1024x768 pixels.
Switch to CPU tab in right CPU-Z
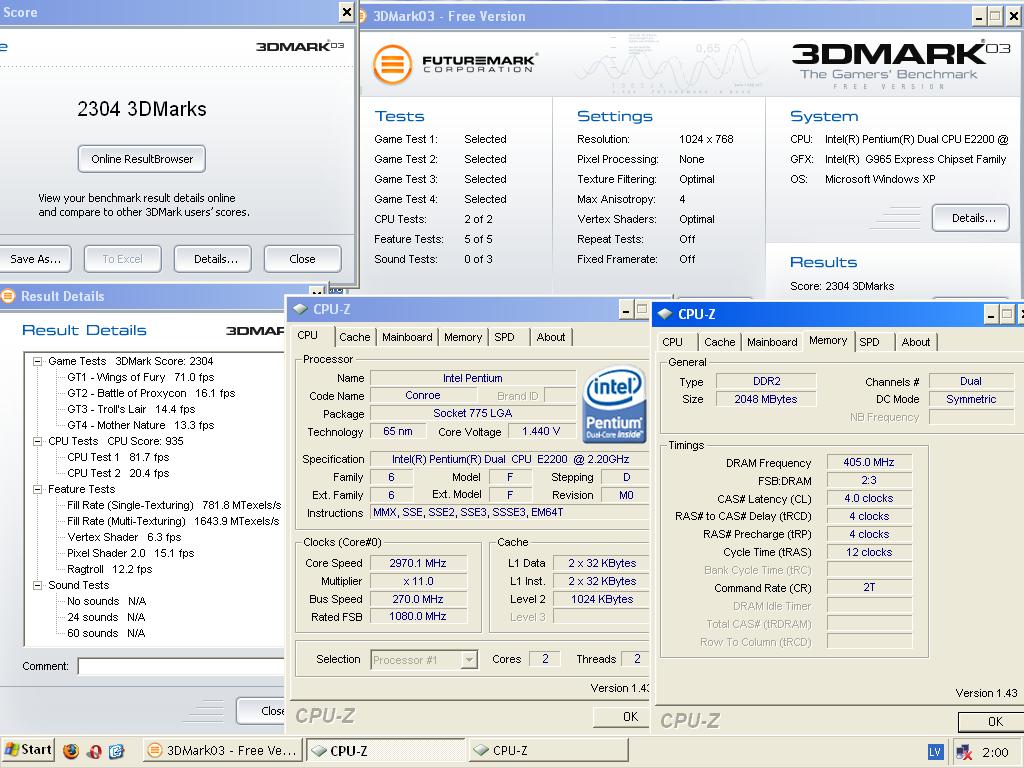673,342
